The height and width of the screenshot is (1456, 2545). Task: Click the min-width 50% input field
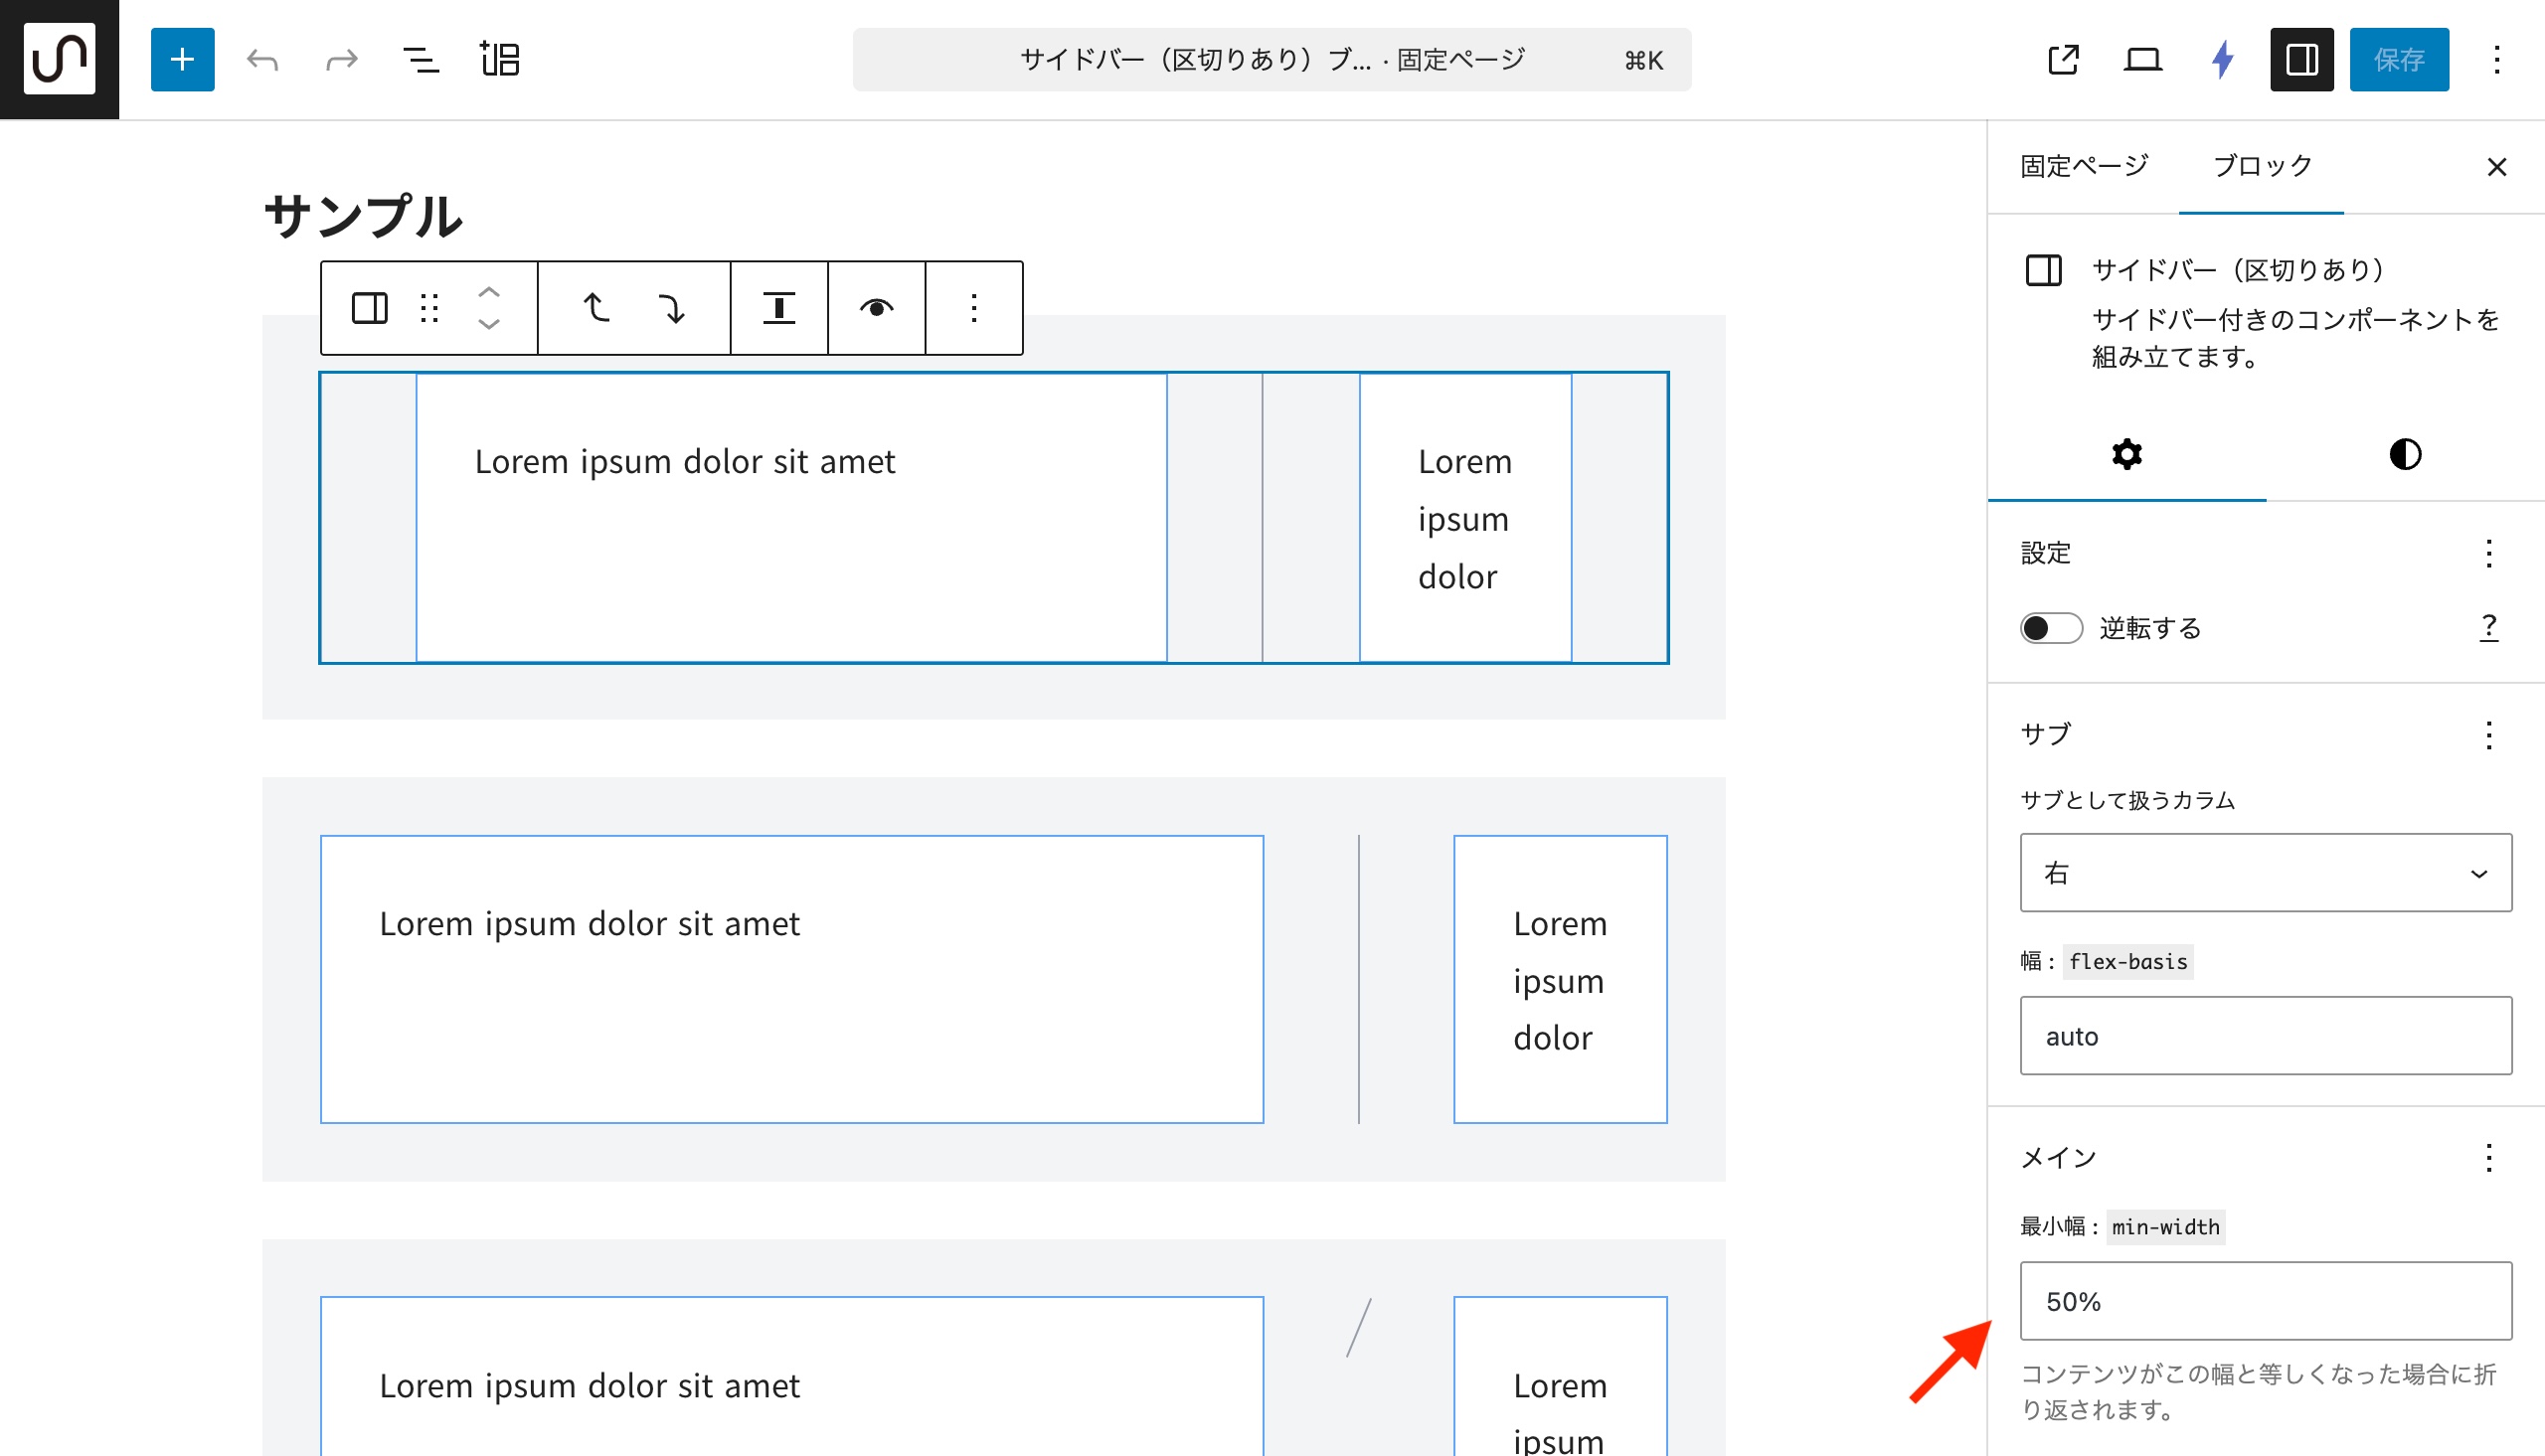point(2265,1301)
